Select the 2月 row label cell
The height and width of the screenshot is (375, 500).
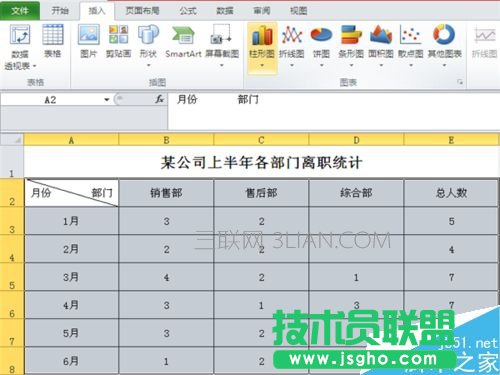[71, 249]
